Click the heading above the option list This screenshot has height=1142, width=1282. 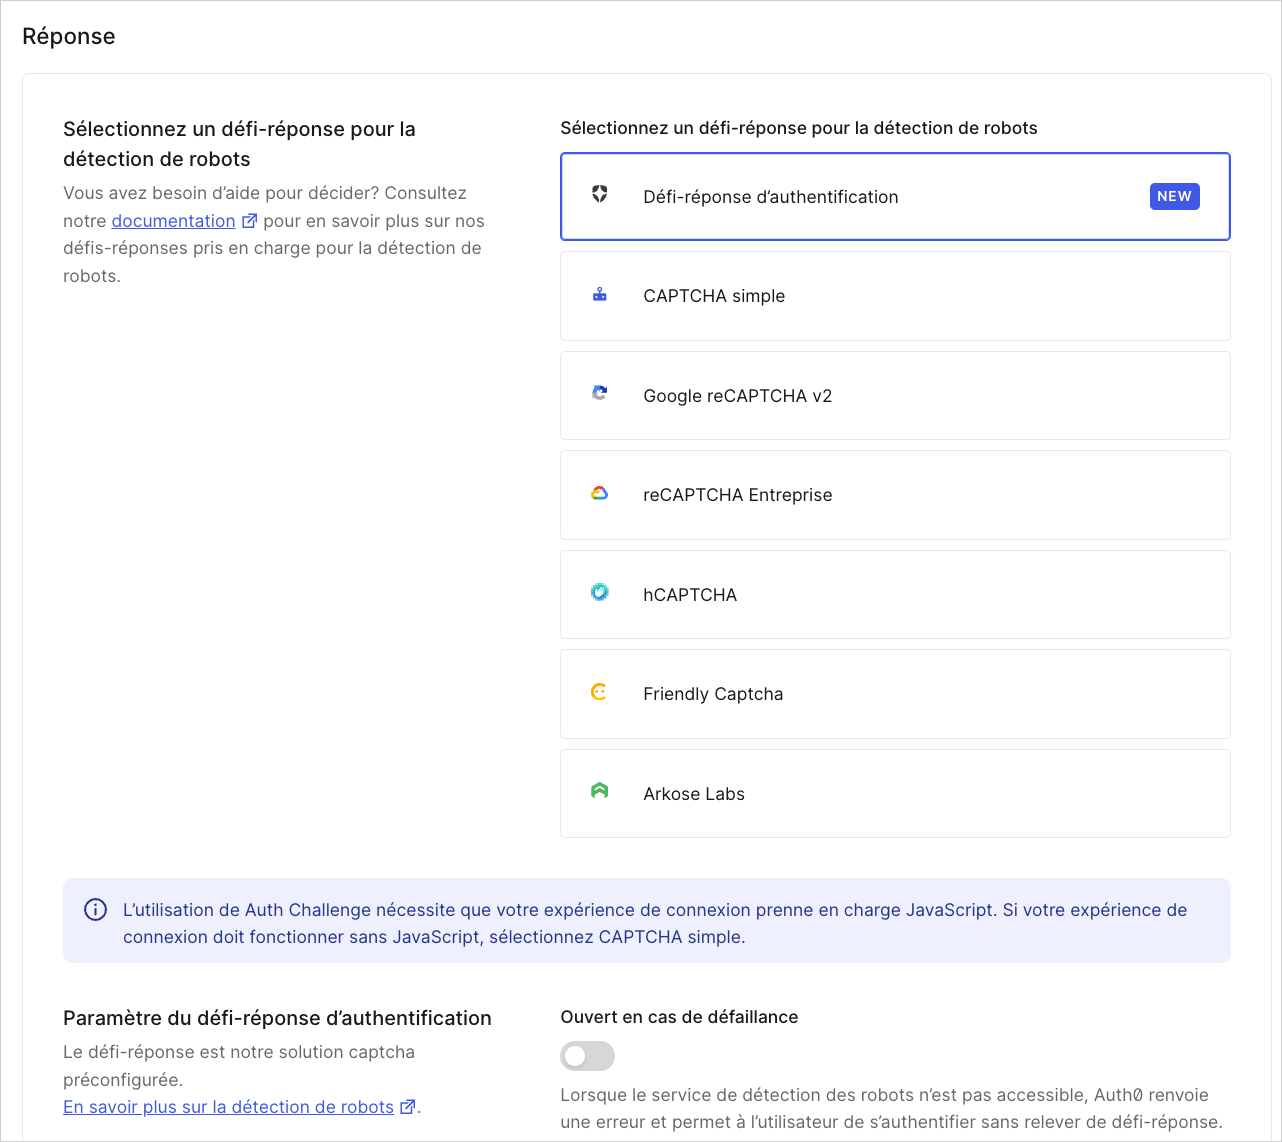pos(799,128)
